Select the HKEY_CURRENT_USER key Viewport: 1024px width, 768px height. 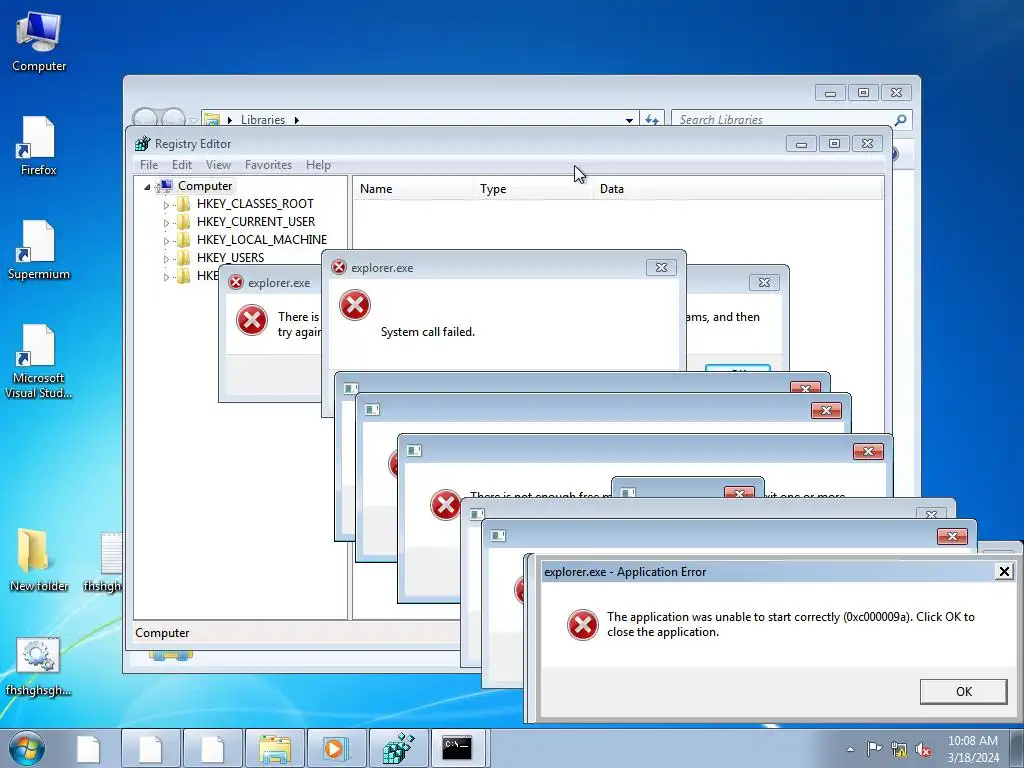click(255, 222)
